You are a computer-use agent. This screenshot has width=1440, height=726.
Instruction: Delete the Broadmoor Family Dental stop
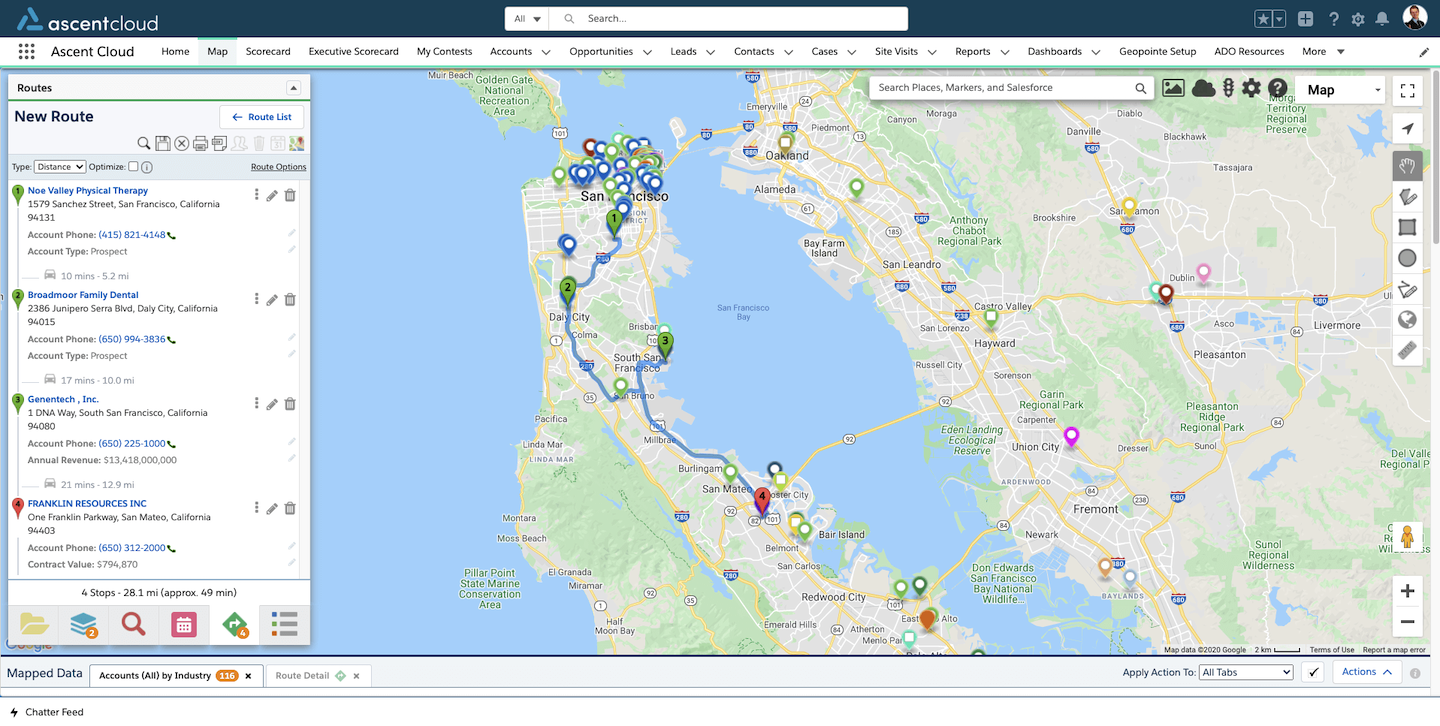[x=290, y=300]
